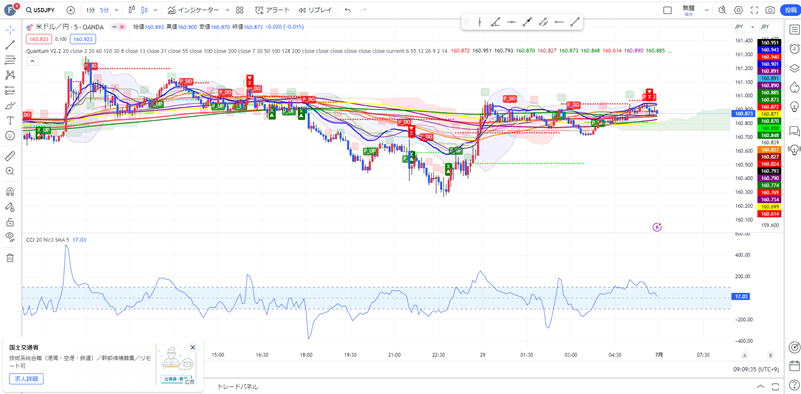The image size is (801, 394).
Task: Open the object tree layers icon
Action: pyautogui.click(x=794, y=68)
